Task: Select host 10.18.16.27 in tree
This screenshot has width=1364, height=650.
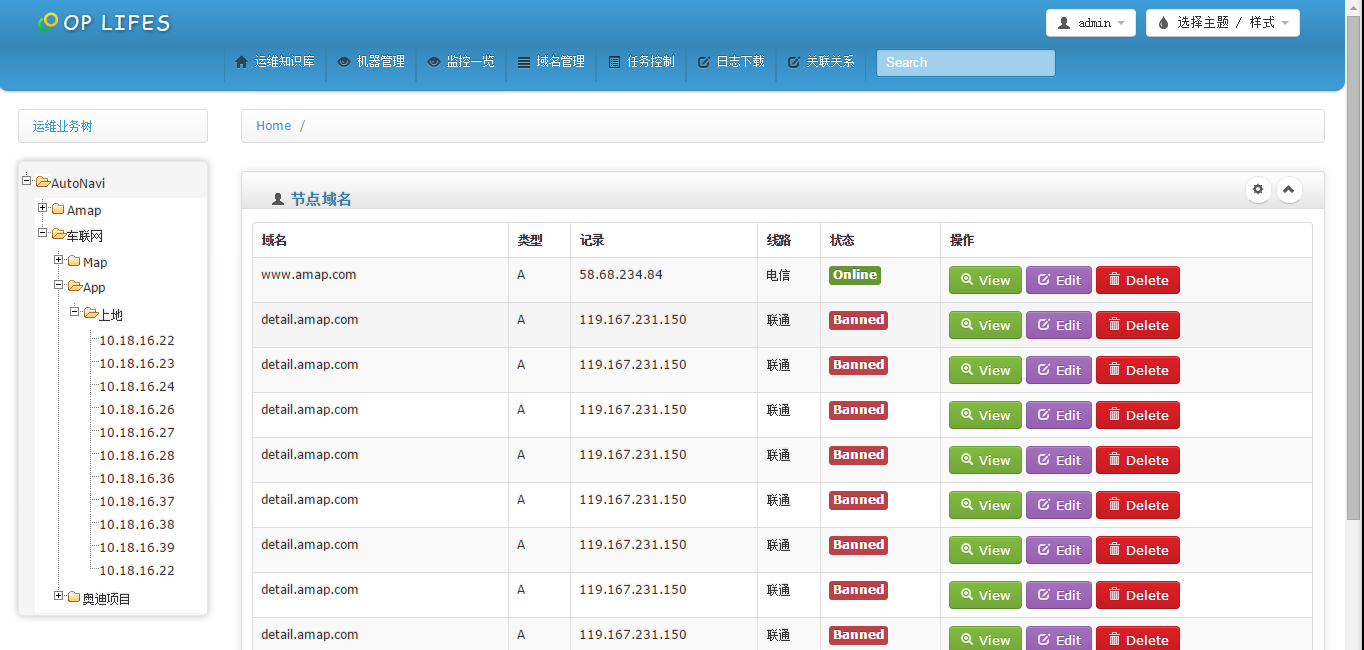Action: 136,433
